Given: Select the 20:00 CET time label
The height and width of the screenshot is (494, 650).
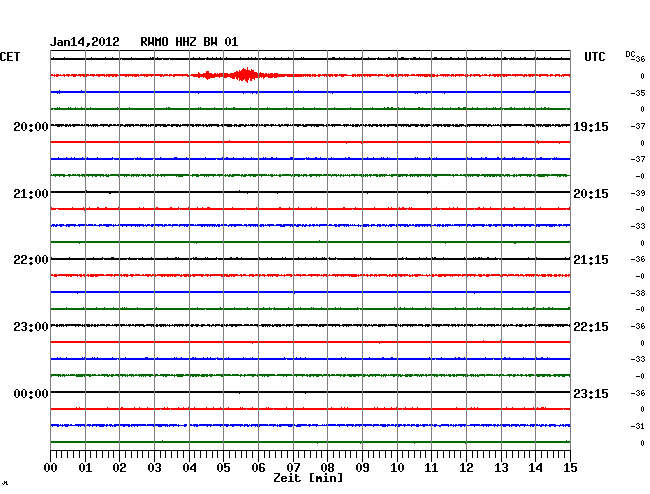Looking at the screenshot, I should (31, 126).
